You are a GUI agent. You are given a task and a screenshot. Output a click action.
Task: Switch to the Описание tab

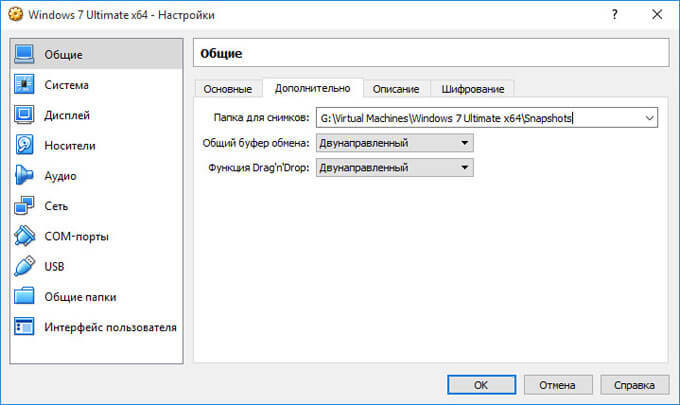point(396,89)
